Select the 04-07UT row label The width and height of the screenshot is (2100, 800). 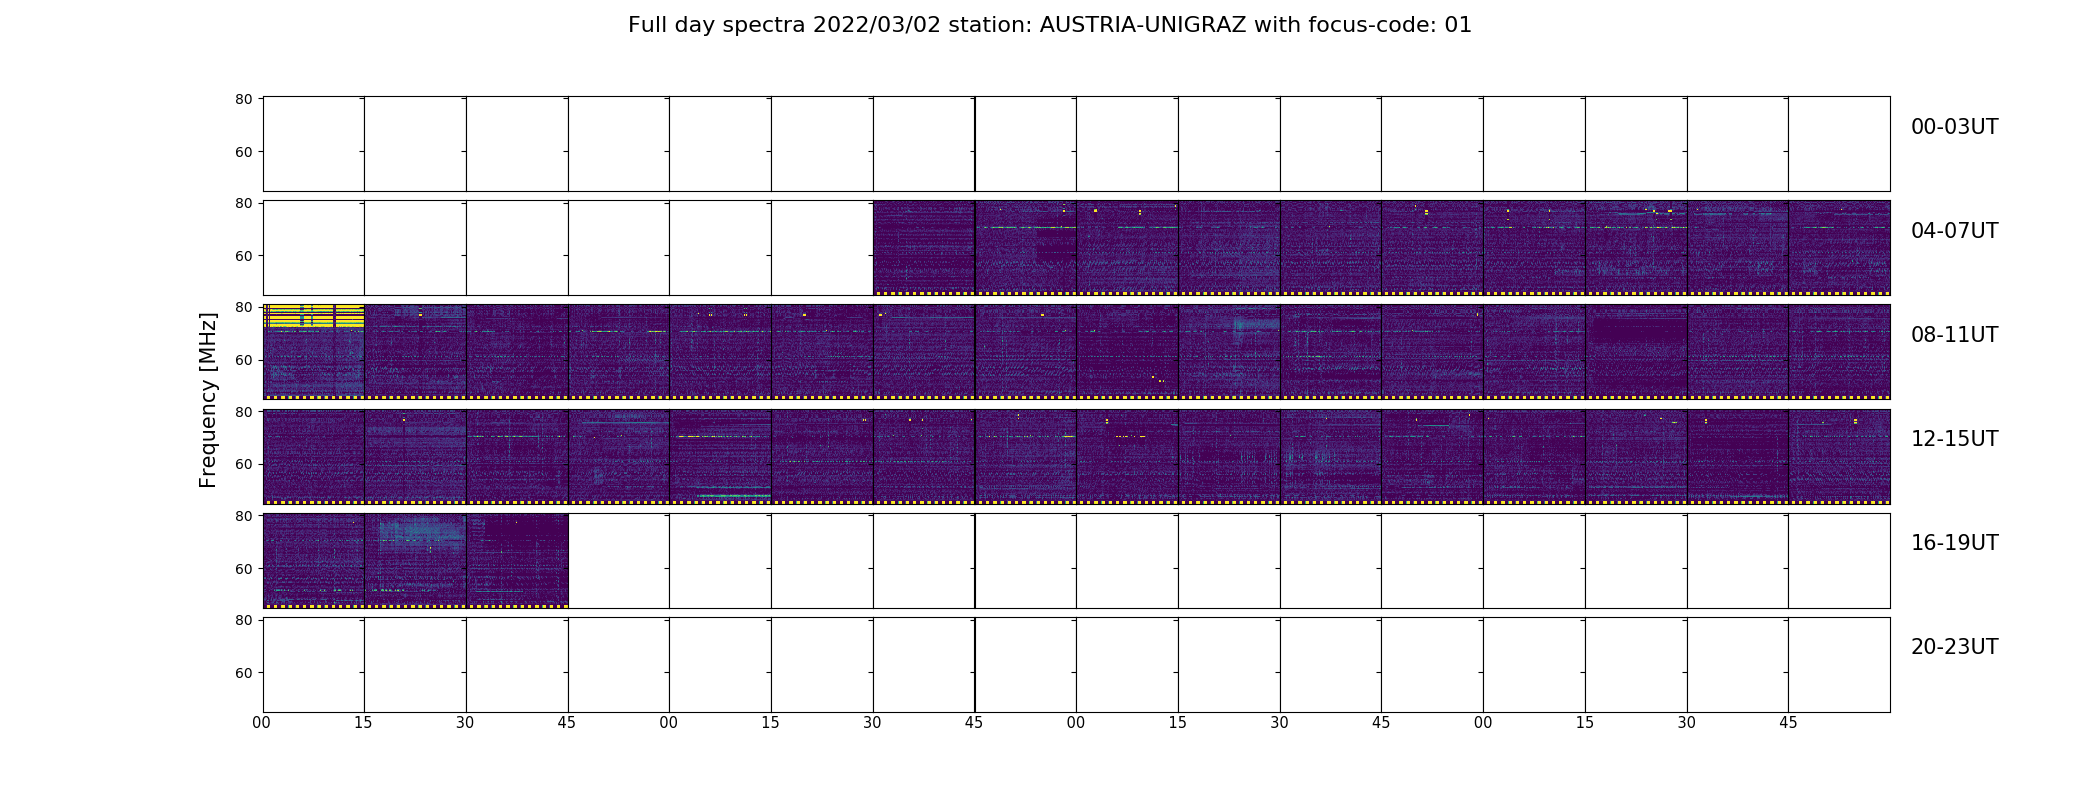coord(1954,231)
